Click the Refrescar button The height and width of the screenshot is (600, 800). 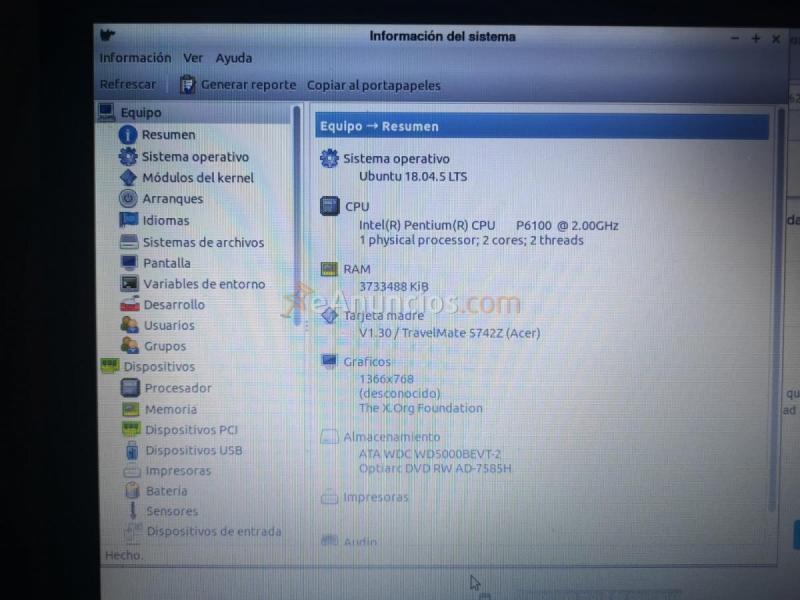(127, 83)
